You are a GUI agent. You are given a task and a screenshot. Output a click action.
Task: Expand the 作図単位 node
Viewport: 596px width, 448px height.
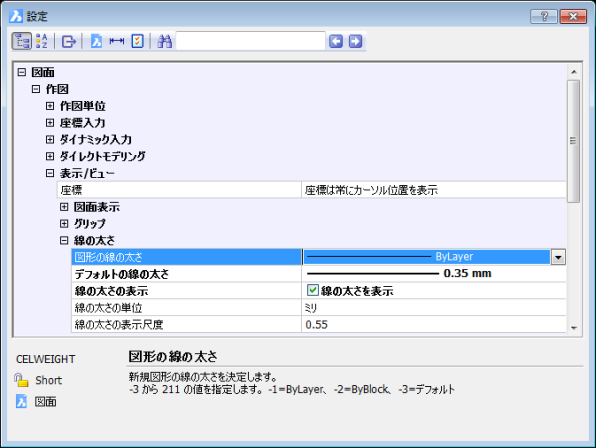pos(50,106)
